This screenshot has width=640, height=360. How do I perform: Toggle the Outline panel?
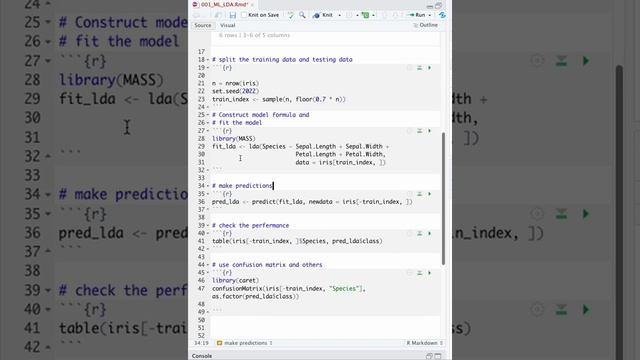(425, 25)
